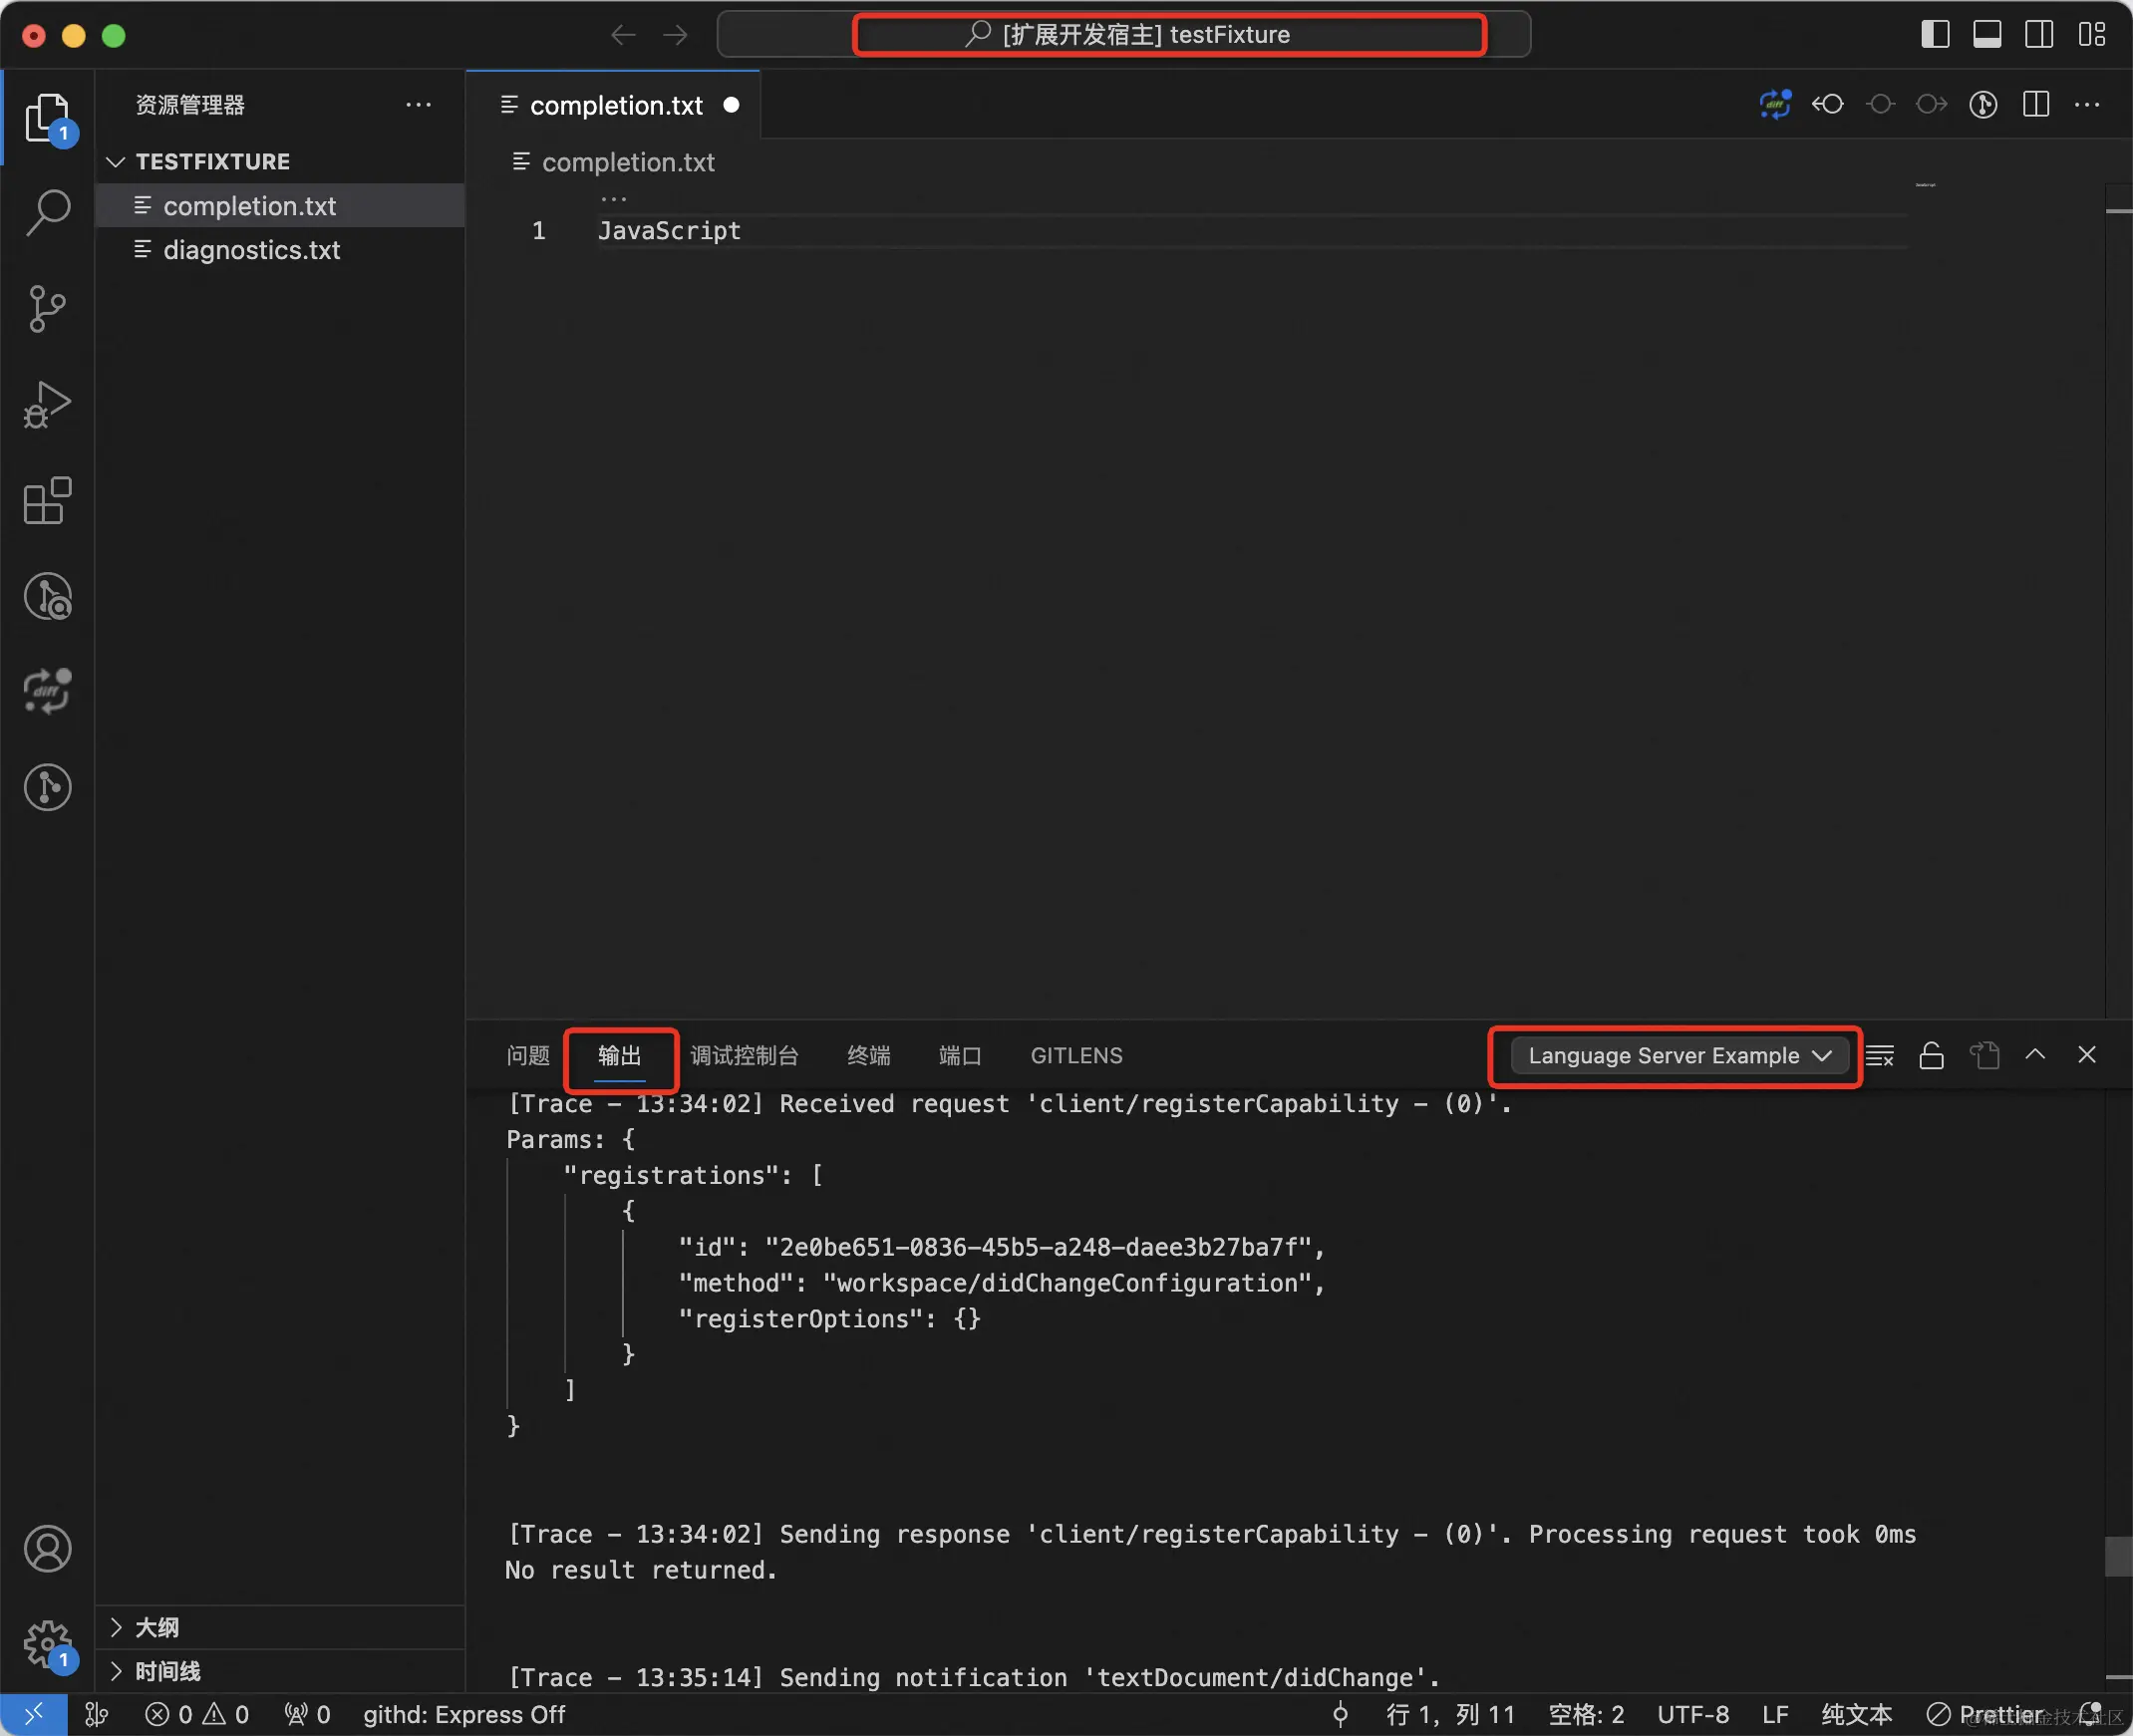Click the source control branch status icon

tap(97, 1714)
